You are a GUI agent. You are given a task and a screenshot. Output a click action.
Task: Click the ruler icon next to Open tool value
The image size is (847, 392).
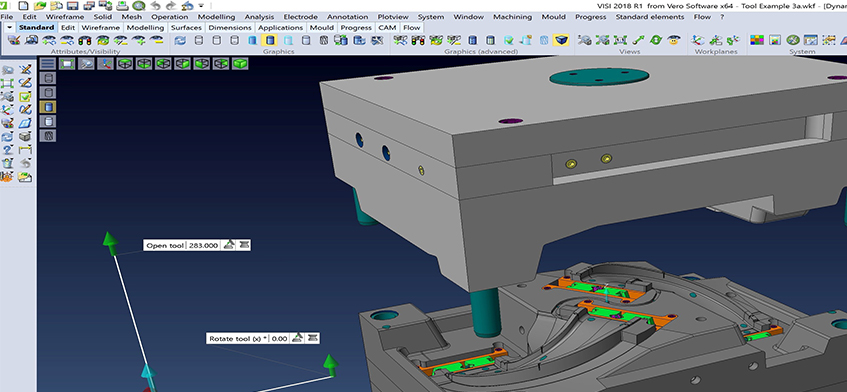tap(228, 245)
